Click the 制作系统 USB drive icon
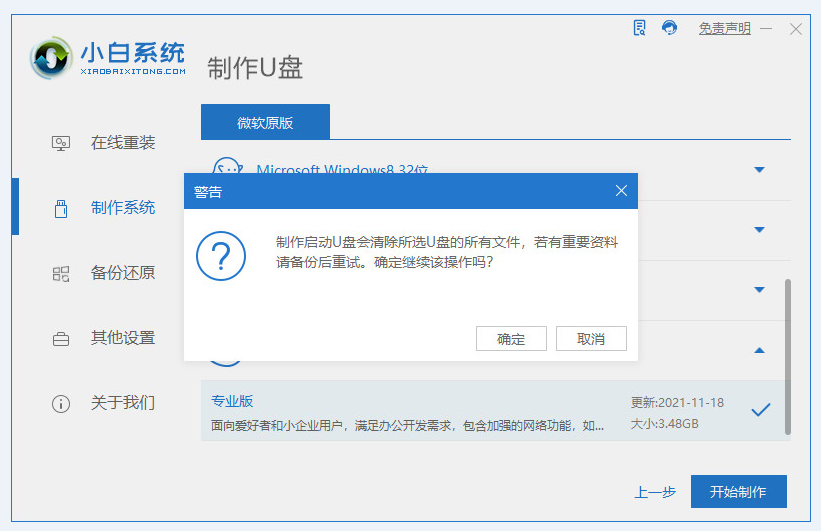 click(x=61, y=208)
